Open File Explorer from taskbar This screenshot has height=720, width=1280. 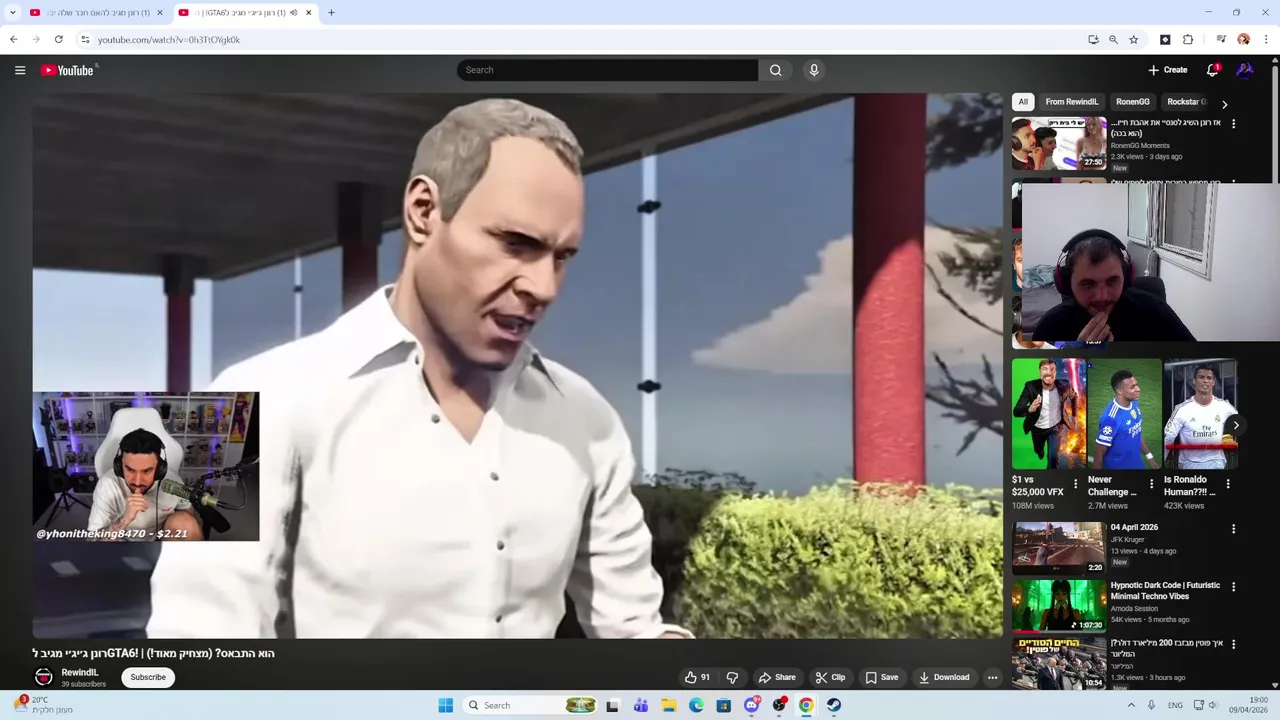[x=669, y=705]
